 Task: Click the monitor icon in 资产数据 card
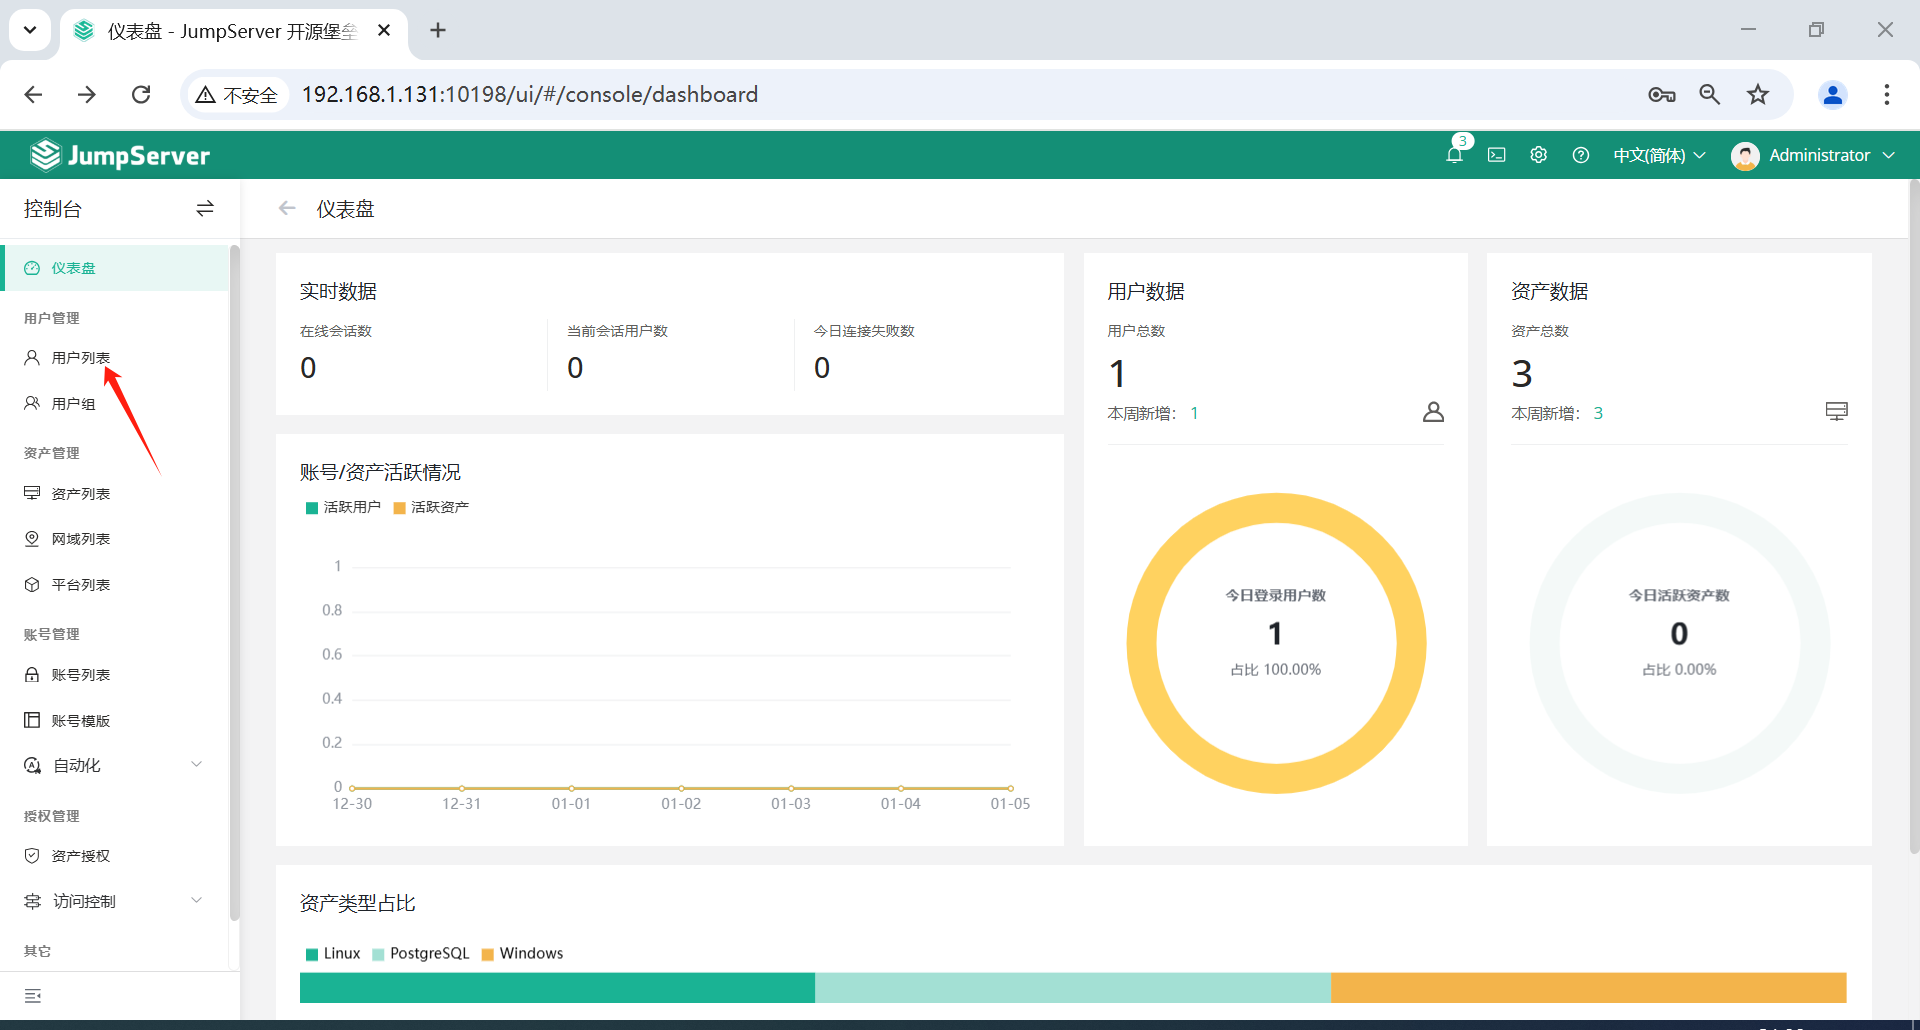(x=1836, y=411)
